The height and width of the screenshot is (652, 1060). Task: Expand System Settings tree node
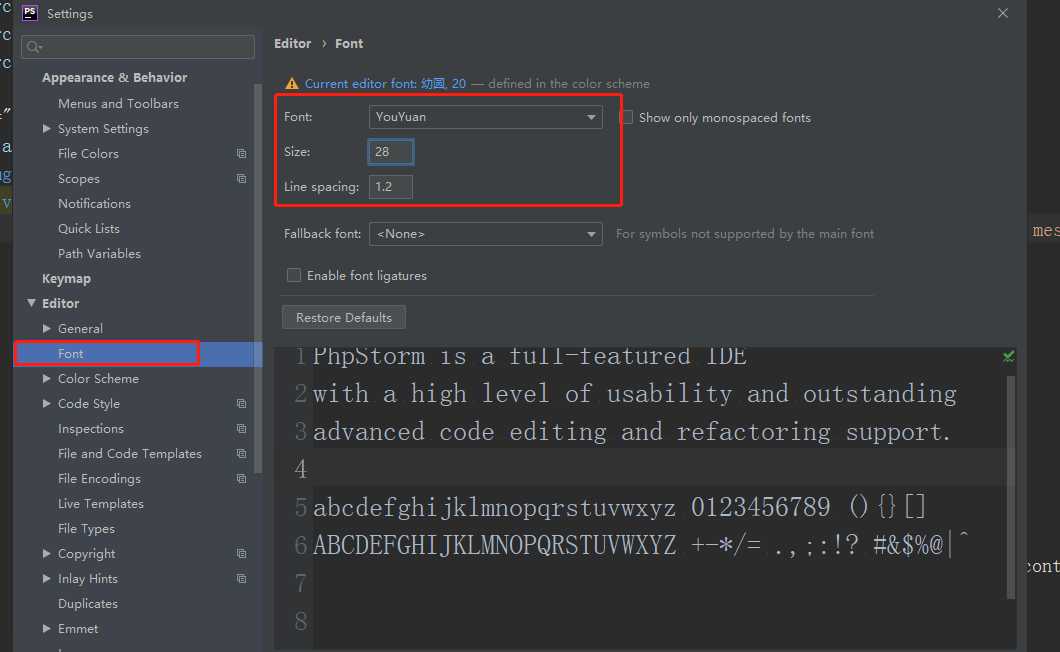[47, 129]
